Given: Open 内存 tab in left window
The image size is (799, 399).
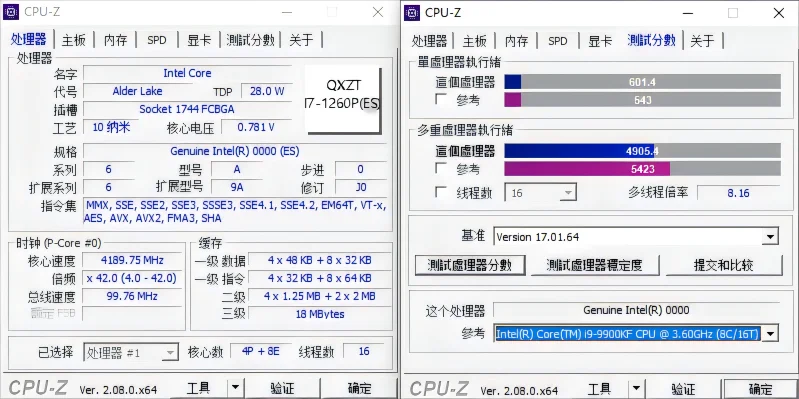Looking at the screenshot, I should 116,40.
